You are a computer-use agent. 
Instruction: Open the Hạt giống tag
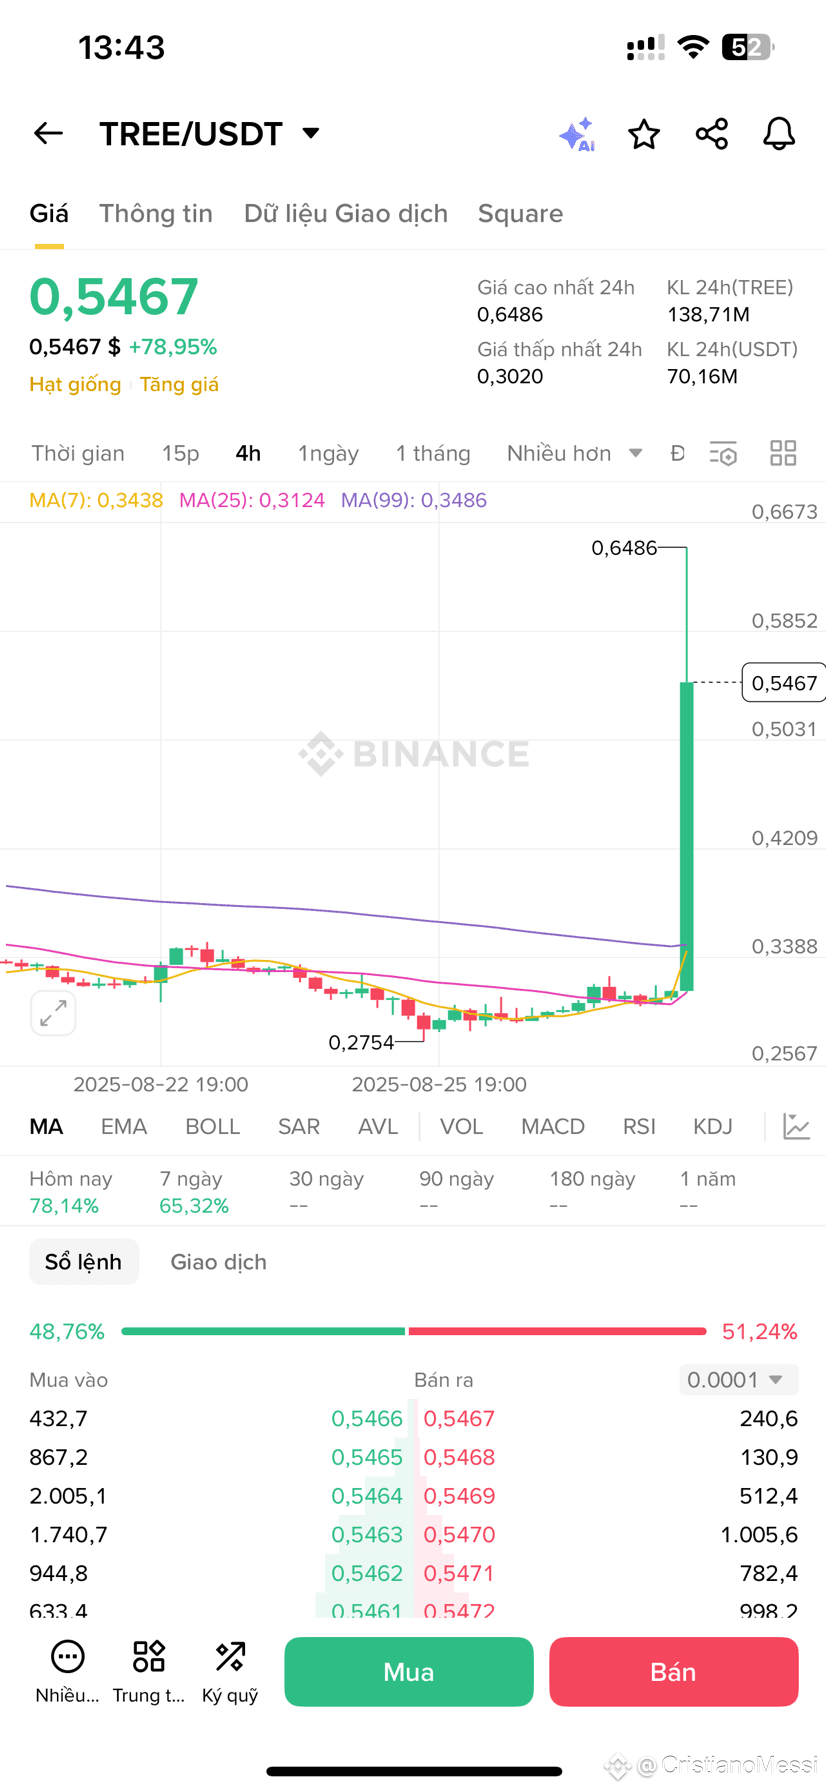coord(75,384)
